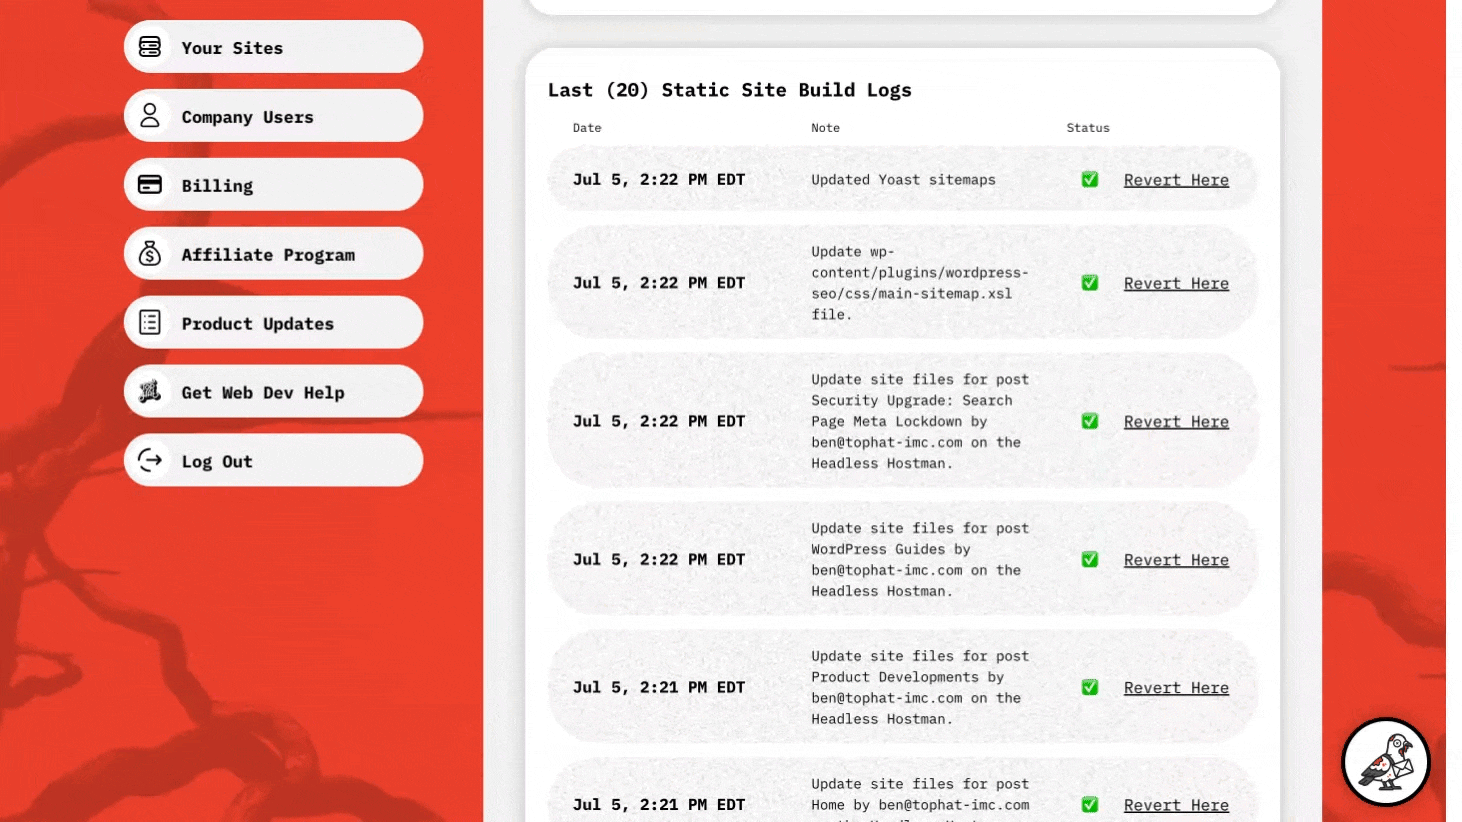Click the Product Updates checklist icon

pyautogui.click(x=149, y=322)
